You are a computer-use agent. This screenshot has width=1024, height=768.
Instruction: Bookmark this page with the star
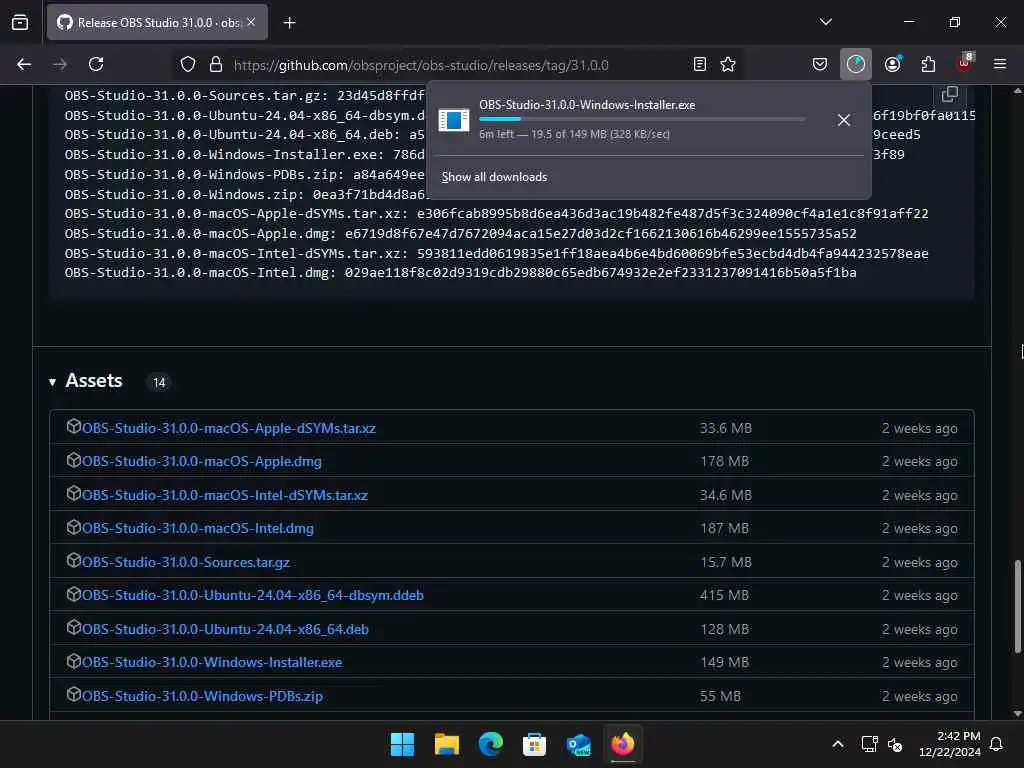point(728,64)
